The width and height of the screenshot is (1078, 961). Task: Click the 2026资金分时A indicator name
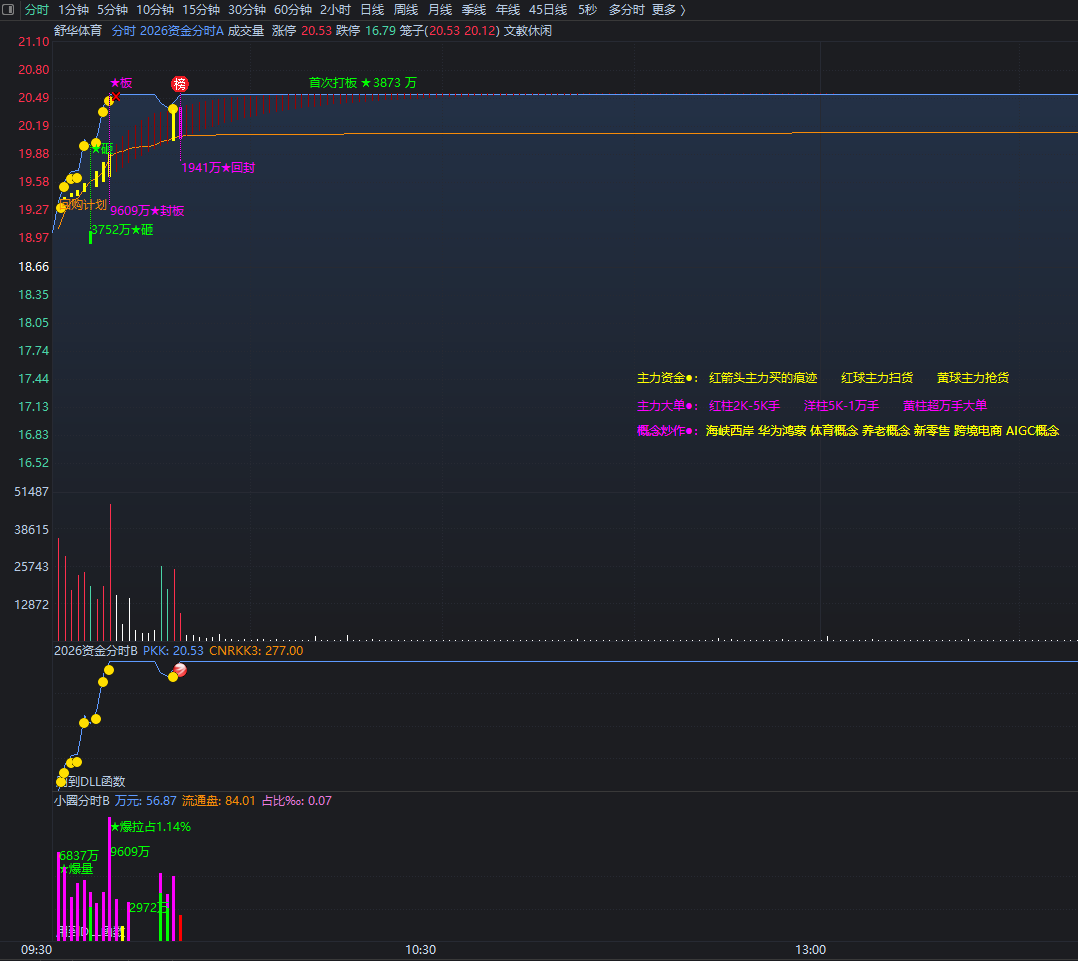(x=182, y=31)
